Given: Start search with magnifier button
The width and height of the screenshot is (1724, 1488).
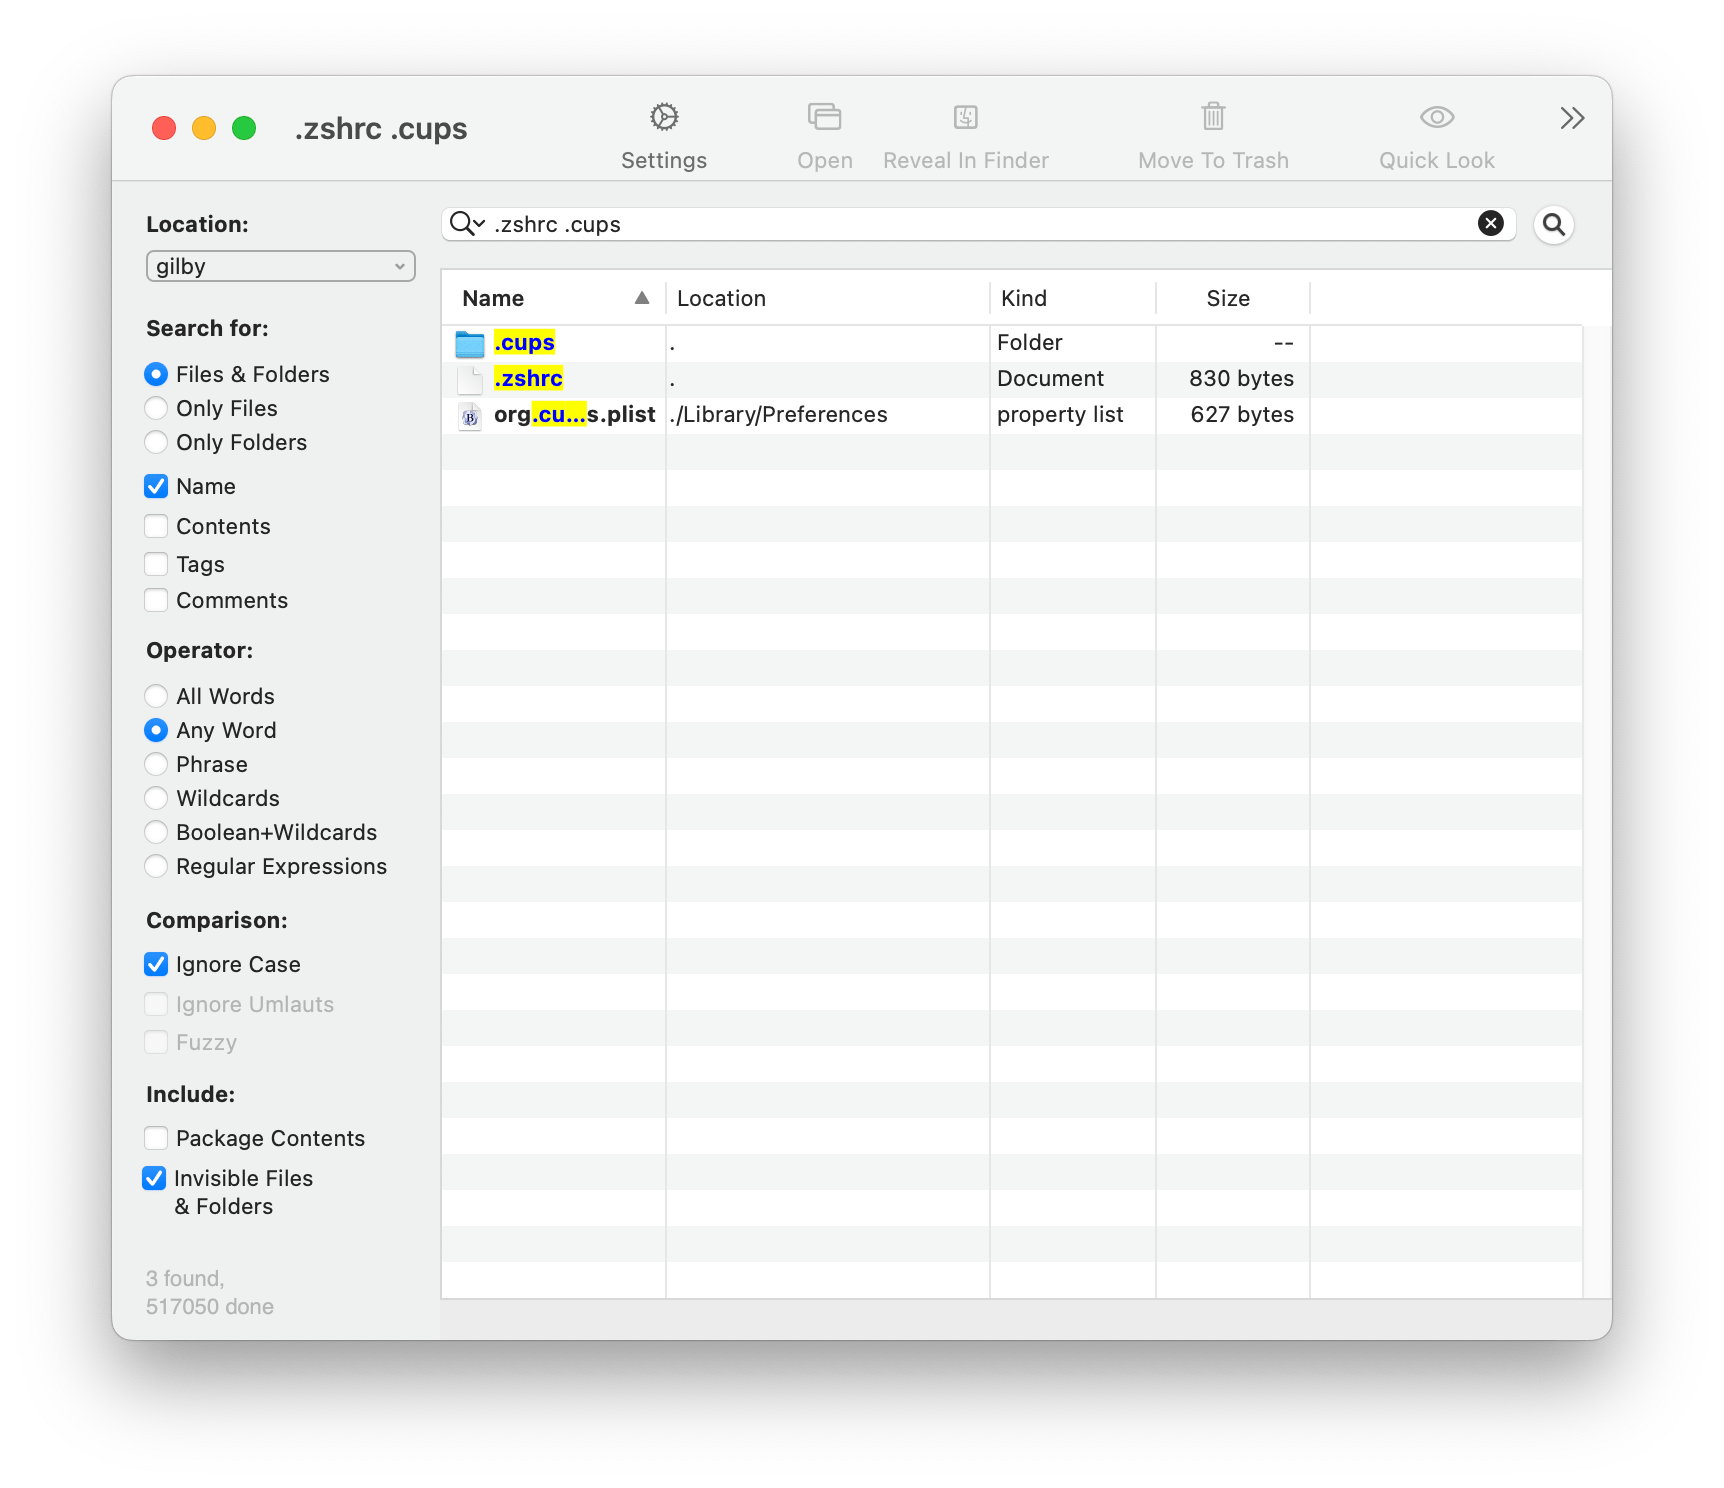Looking at the screenshot, I should point(1554,225).
